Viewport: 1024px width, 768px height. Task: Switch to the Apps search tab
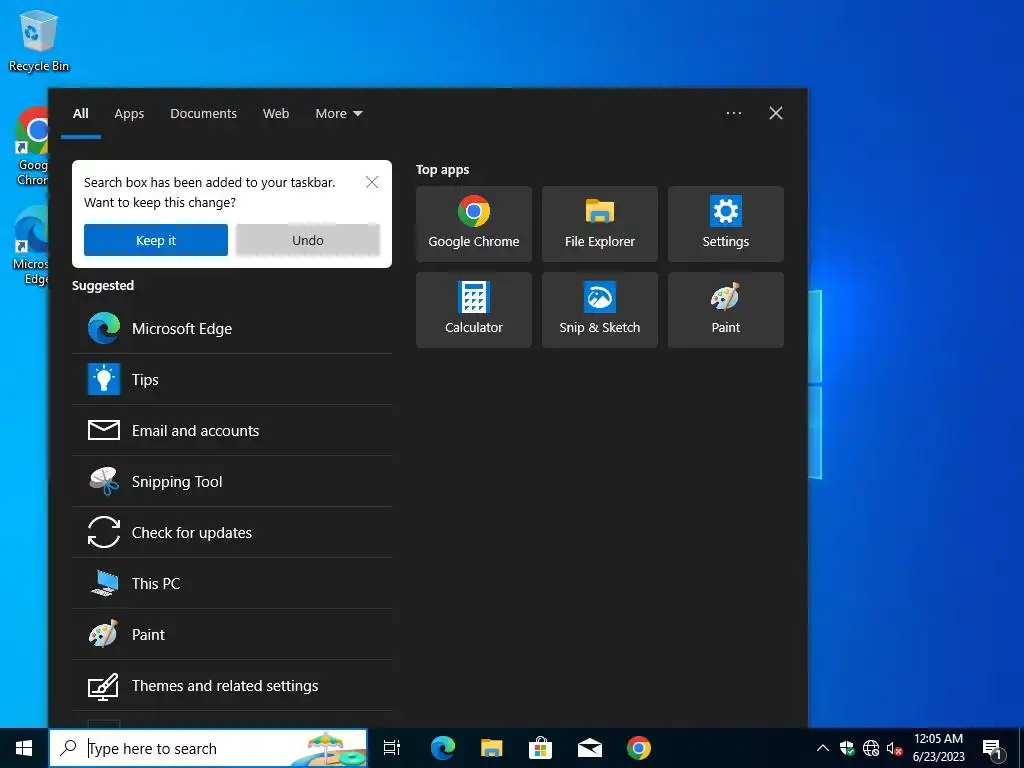click(x=129, y=114)
